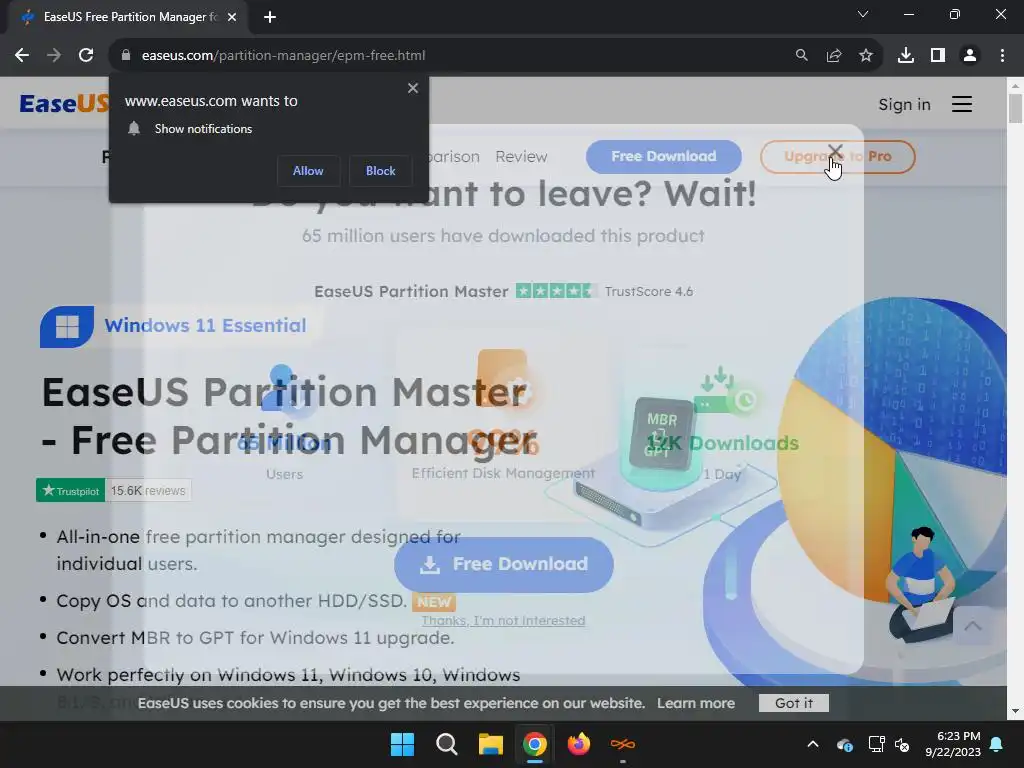Open the network display tray icon
This screenshot has height=768, width=1024.
[876, 744]
